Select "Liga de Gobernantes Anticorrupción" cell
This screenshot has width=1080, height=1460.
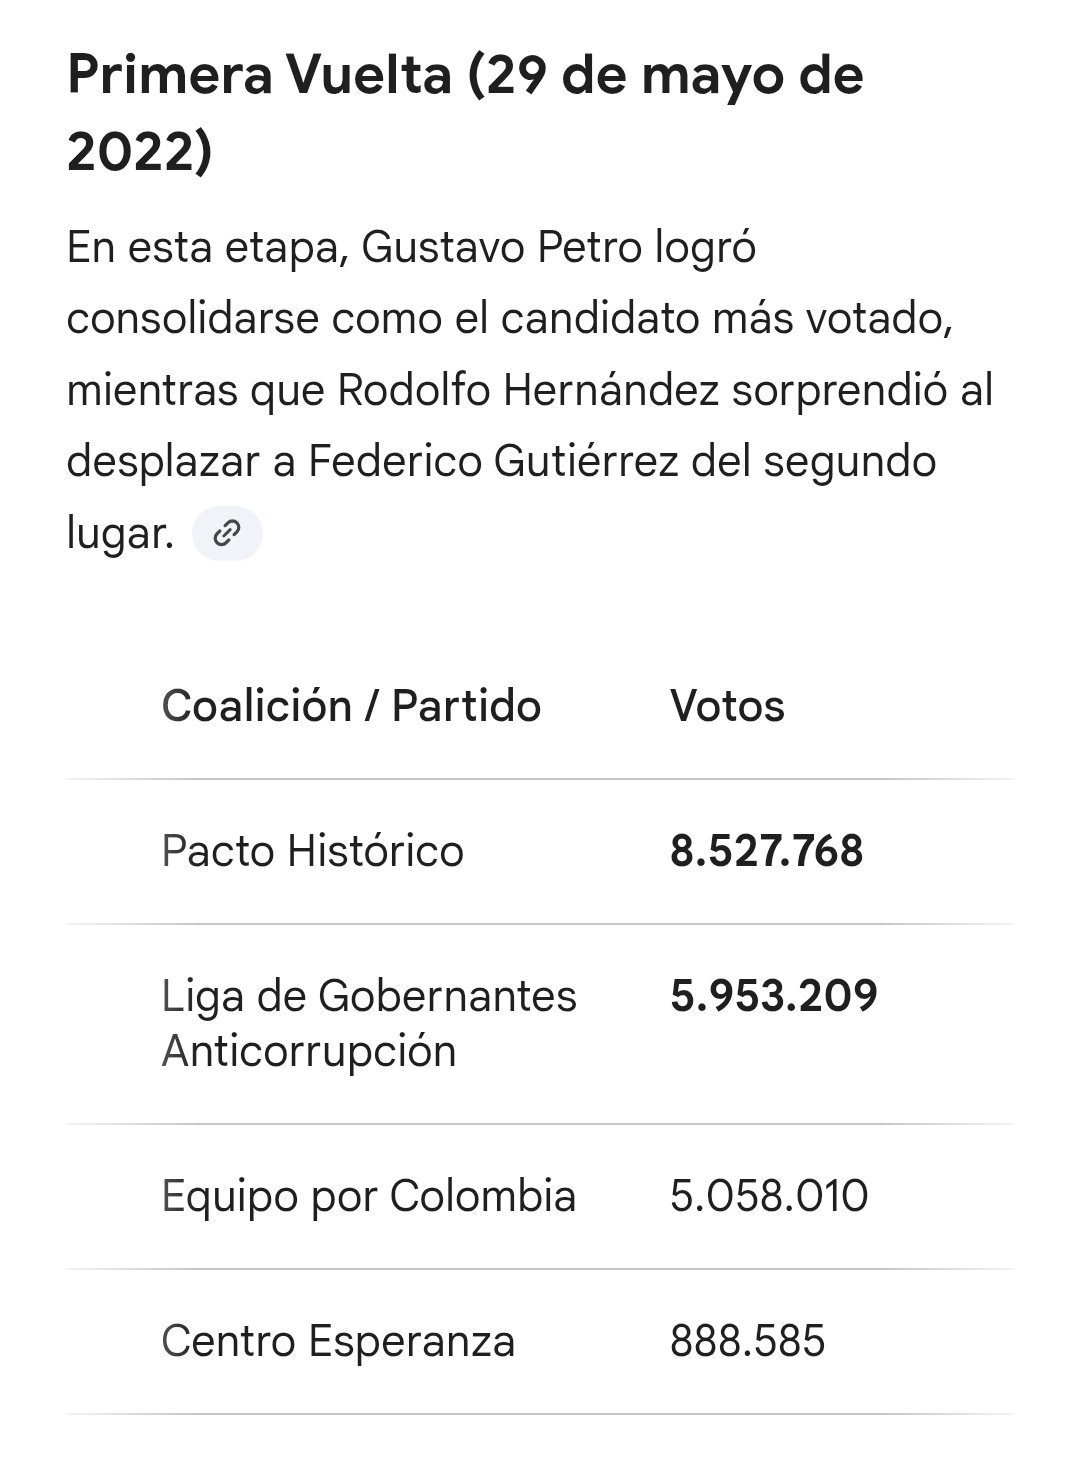(x=369, y=1023)
